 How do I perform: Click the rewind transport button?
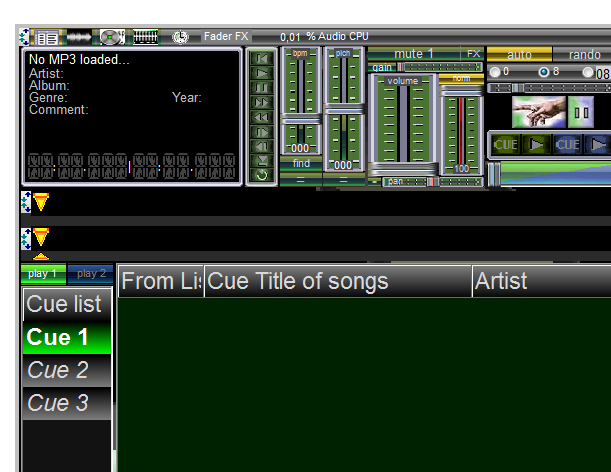tap(261, 117)
